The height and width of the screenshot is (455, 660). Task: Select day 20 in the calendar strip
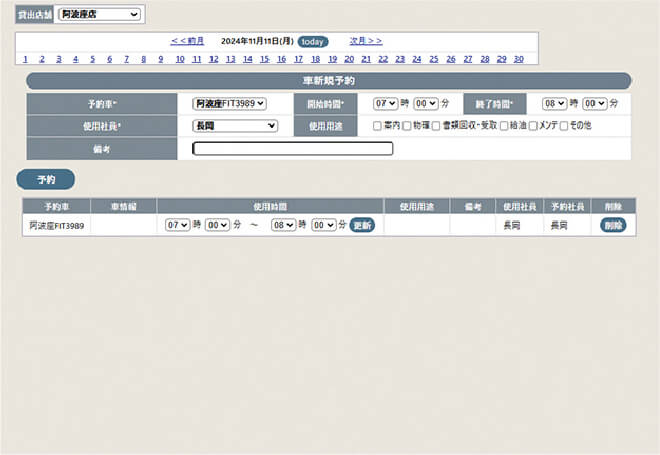(x=349, y=59)
